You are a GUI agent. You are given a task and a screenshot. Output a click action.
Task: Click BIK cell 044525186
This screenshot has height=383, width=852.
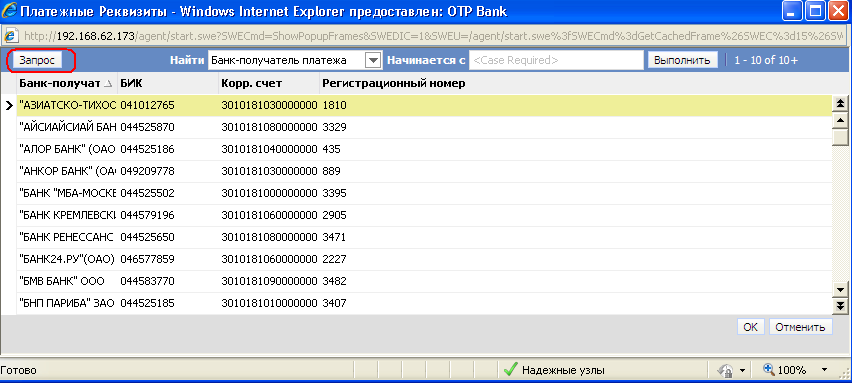pos(147,149)
